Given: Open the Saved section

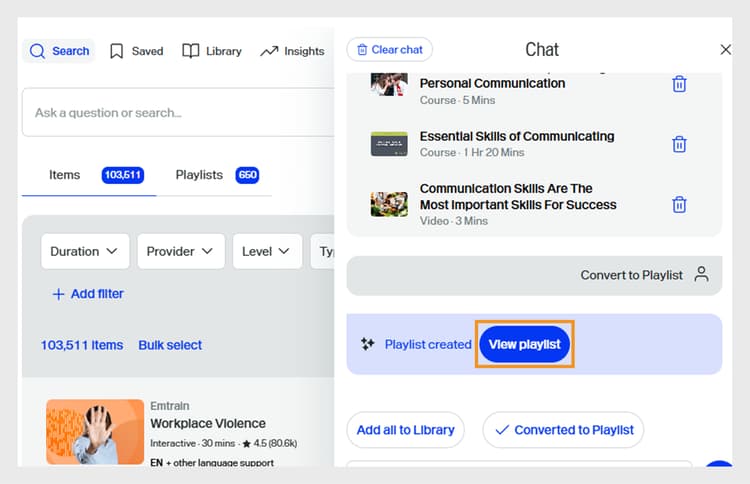Looking at the screenshot, I should (136, 51).
